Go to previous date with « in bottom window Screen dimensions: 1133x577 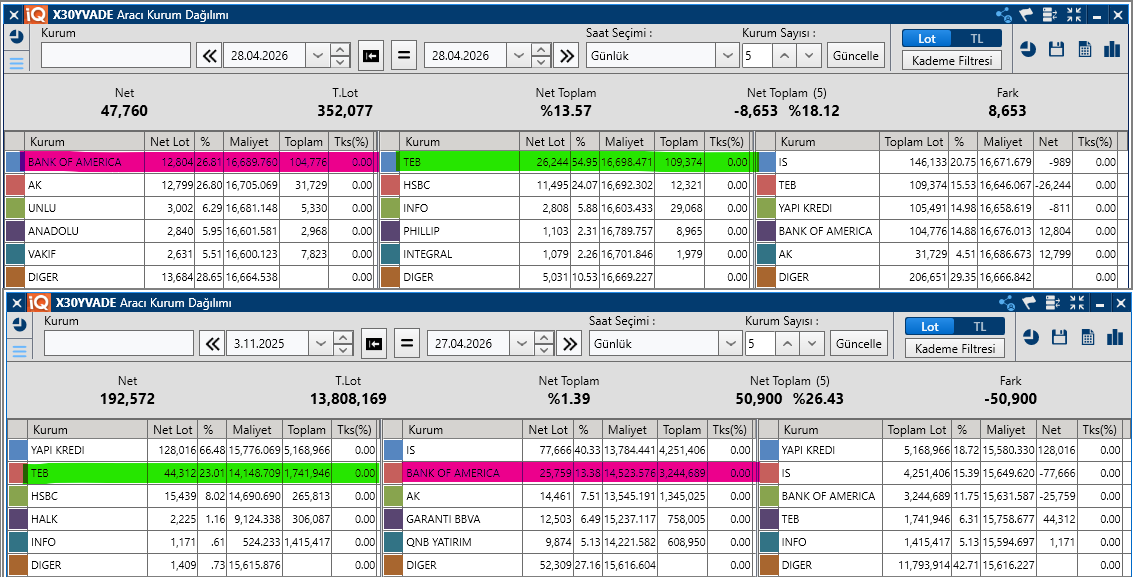212,344
